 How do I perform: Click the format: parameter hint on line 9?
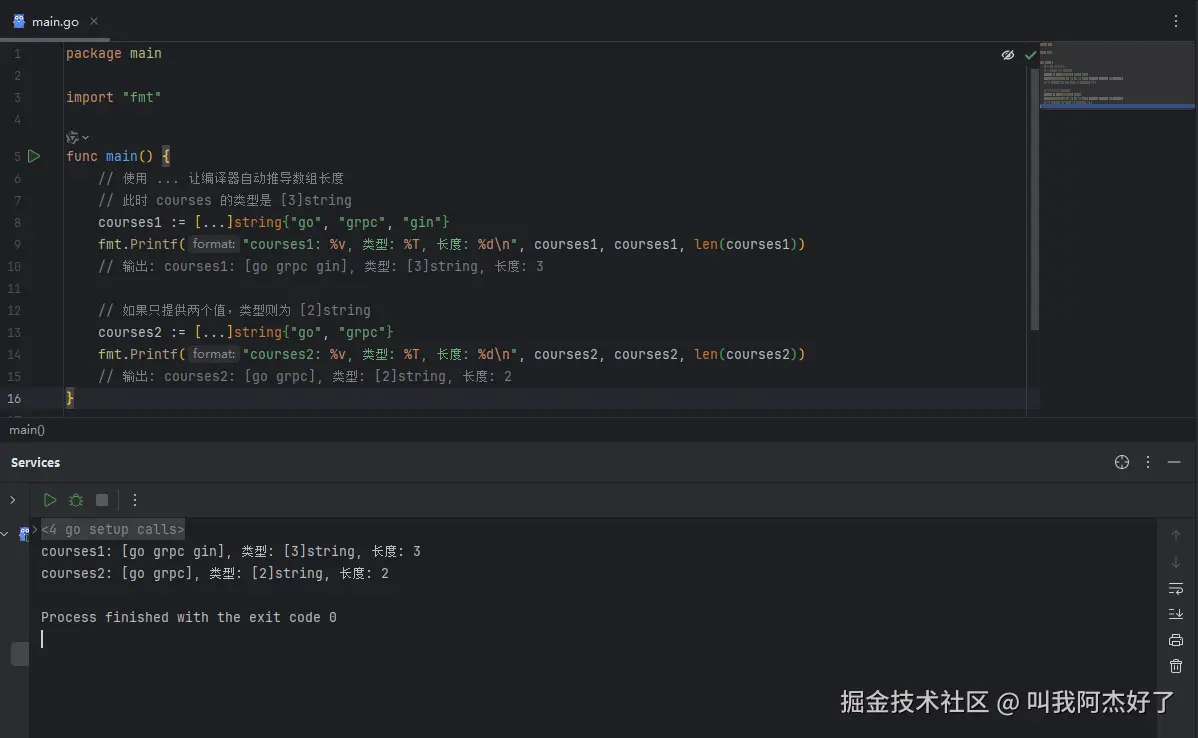(x=213, y=244)
